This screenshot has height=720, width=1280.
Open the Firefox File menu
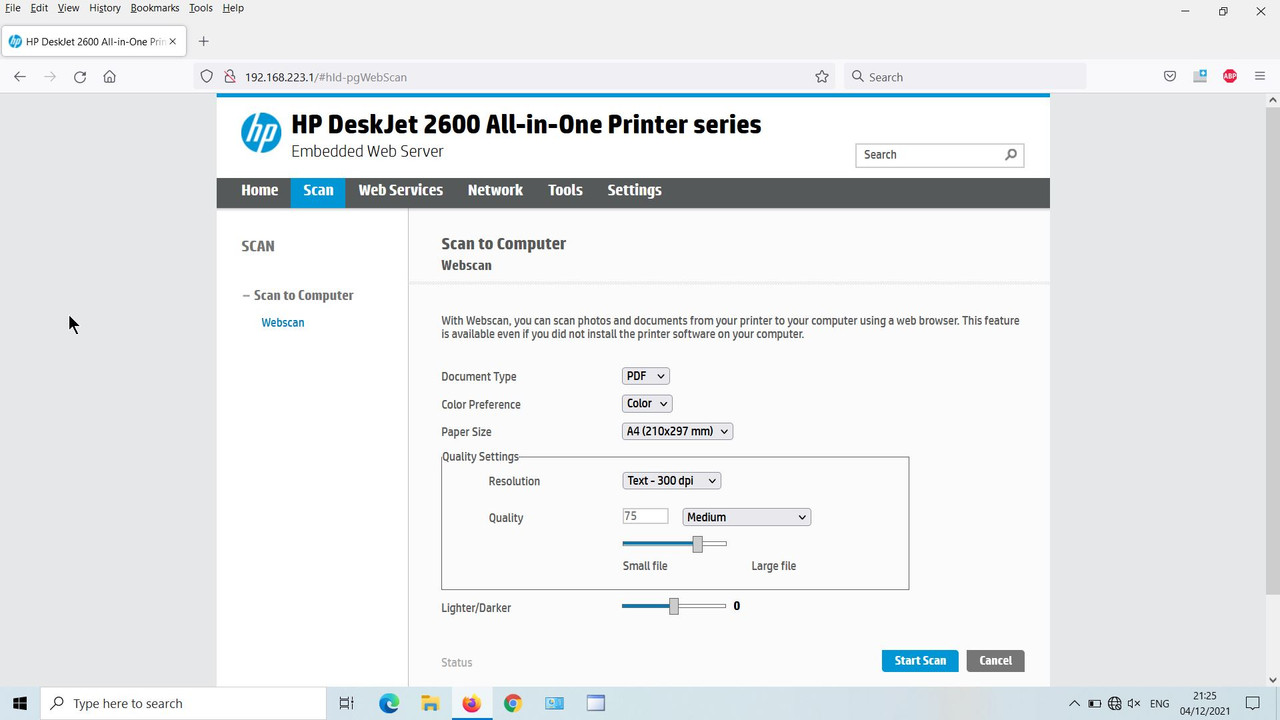tap(13, 8)
